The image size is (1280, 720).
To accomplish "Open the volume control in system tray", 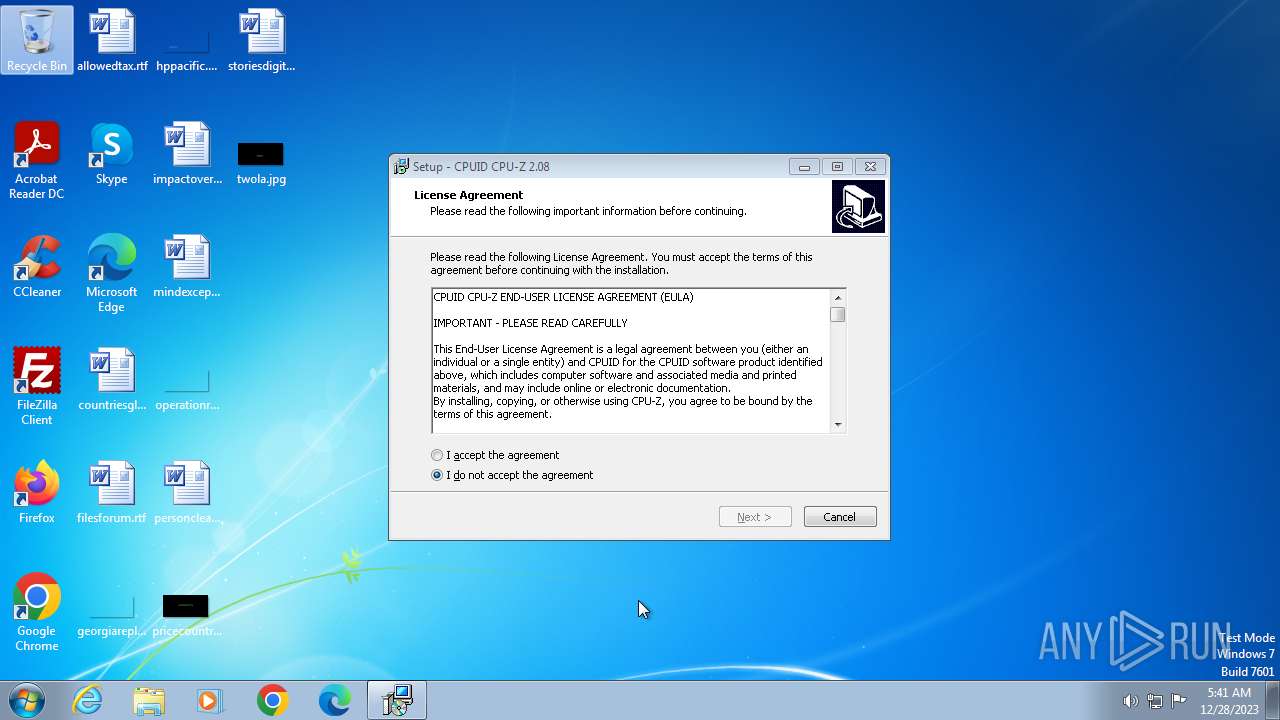I will coord(1131,701).
